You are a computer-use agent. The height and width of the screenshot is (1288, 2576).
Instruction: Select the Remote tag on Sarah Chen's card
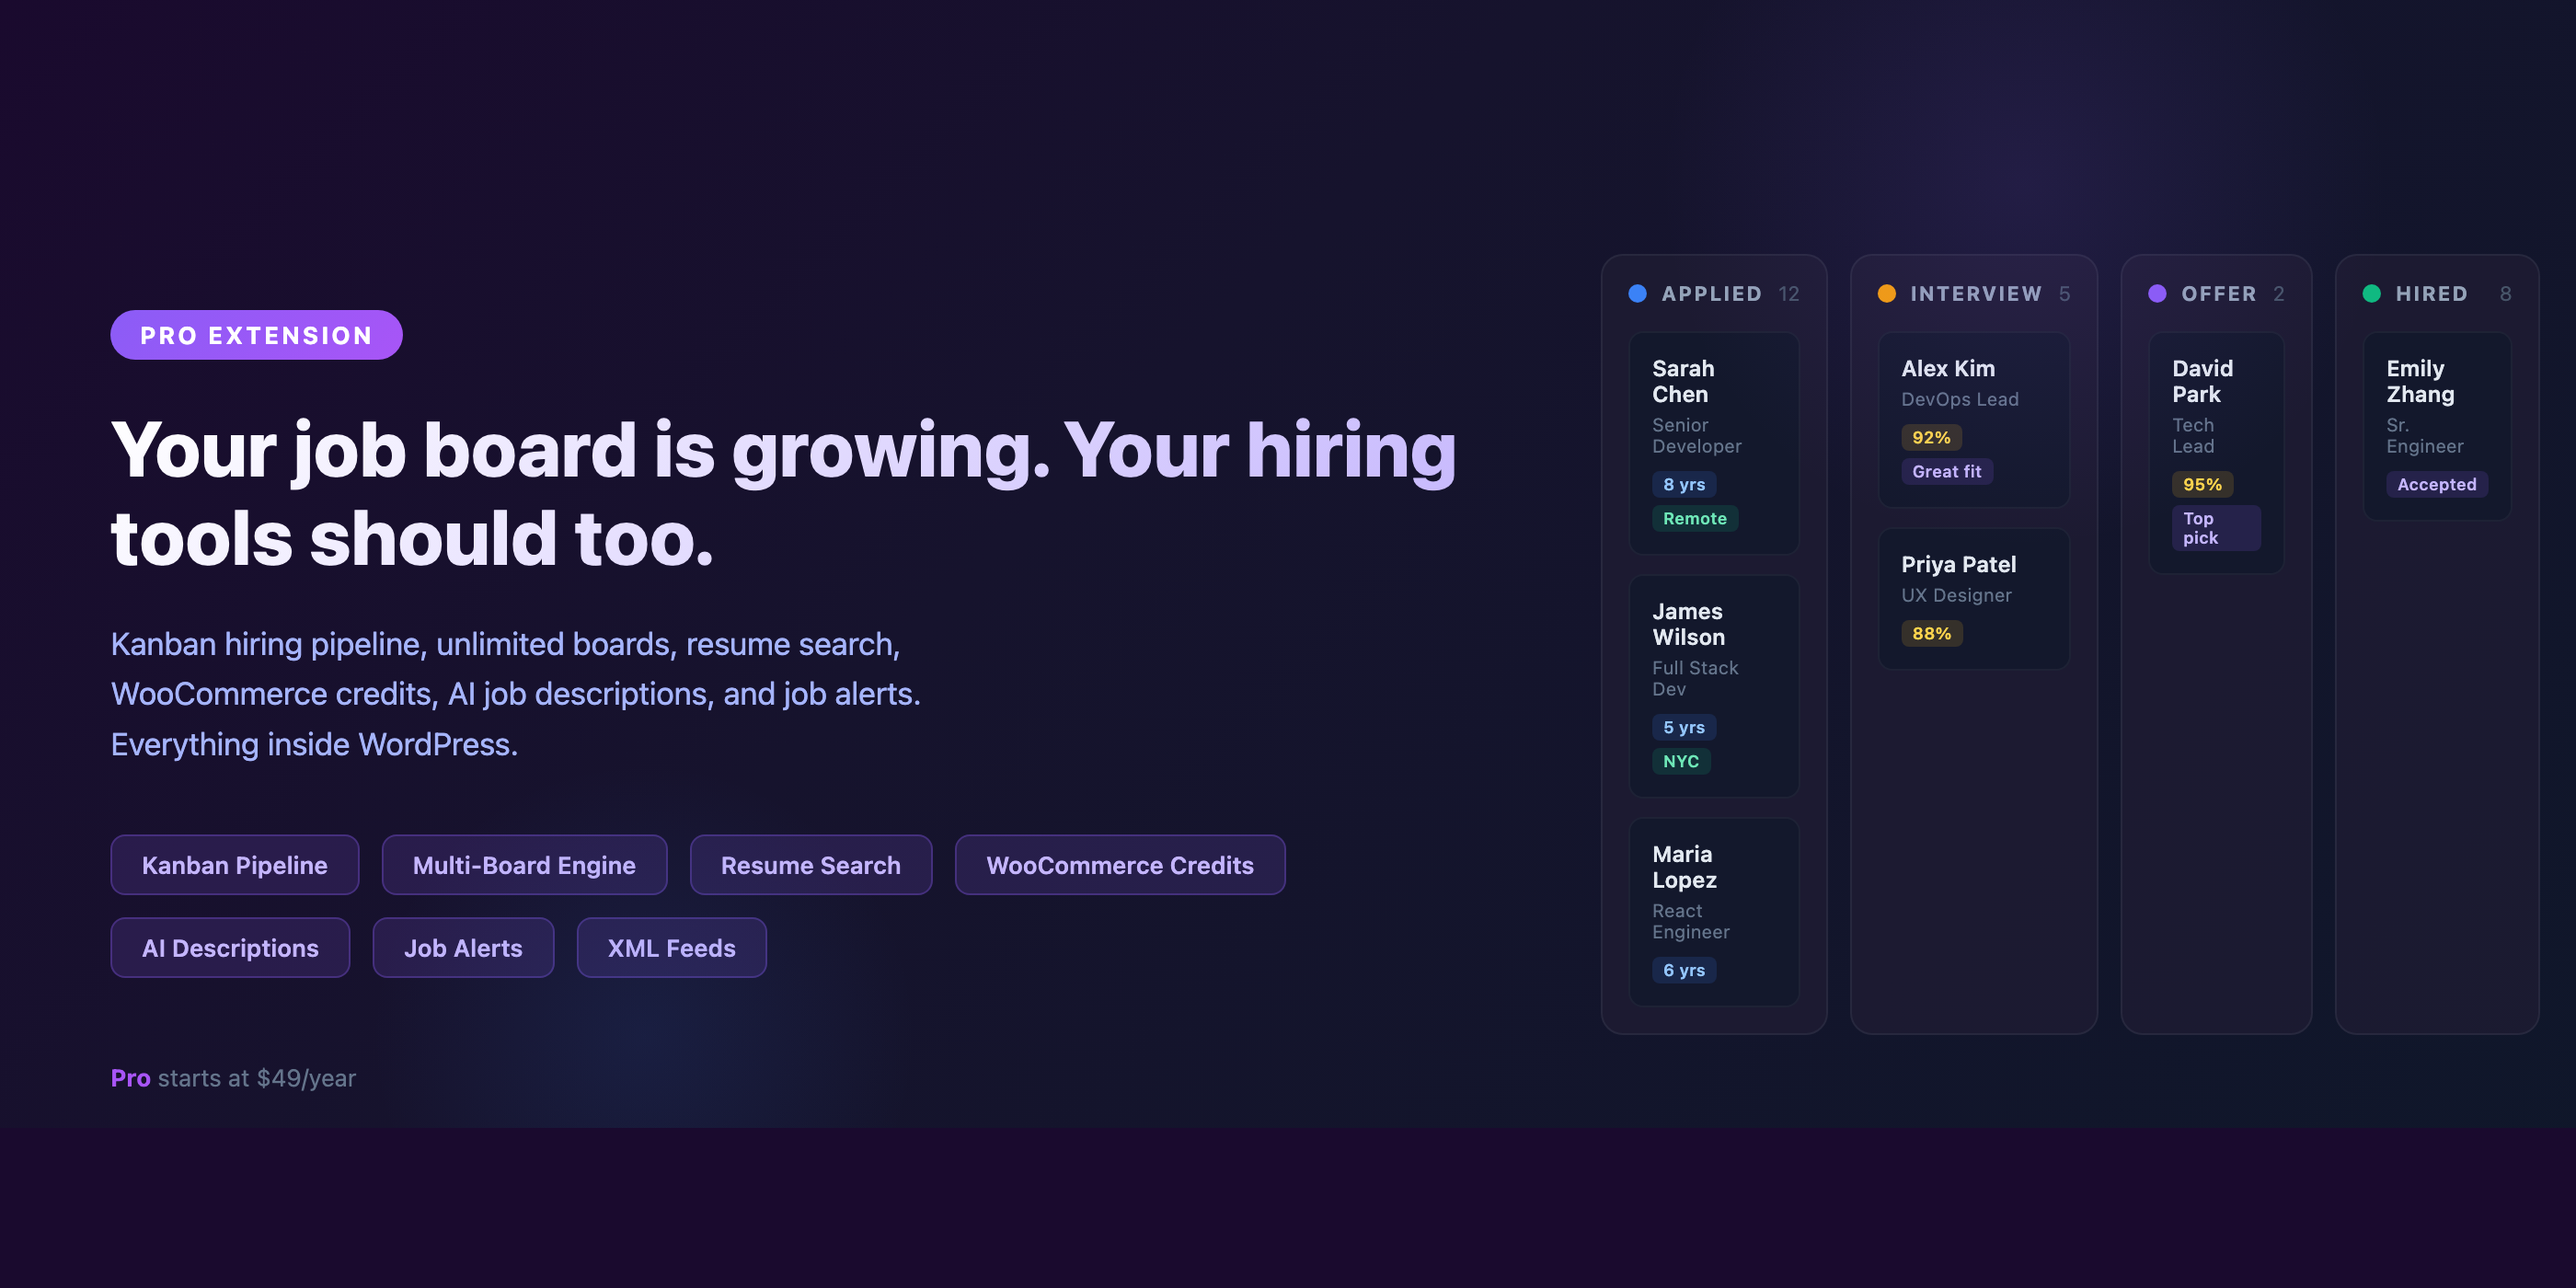1695,518
